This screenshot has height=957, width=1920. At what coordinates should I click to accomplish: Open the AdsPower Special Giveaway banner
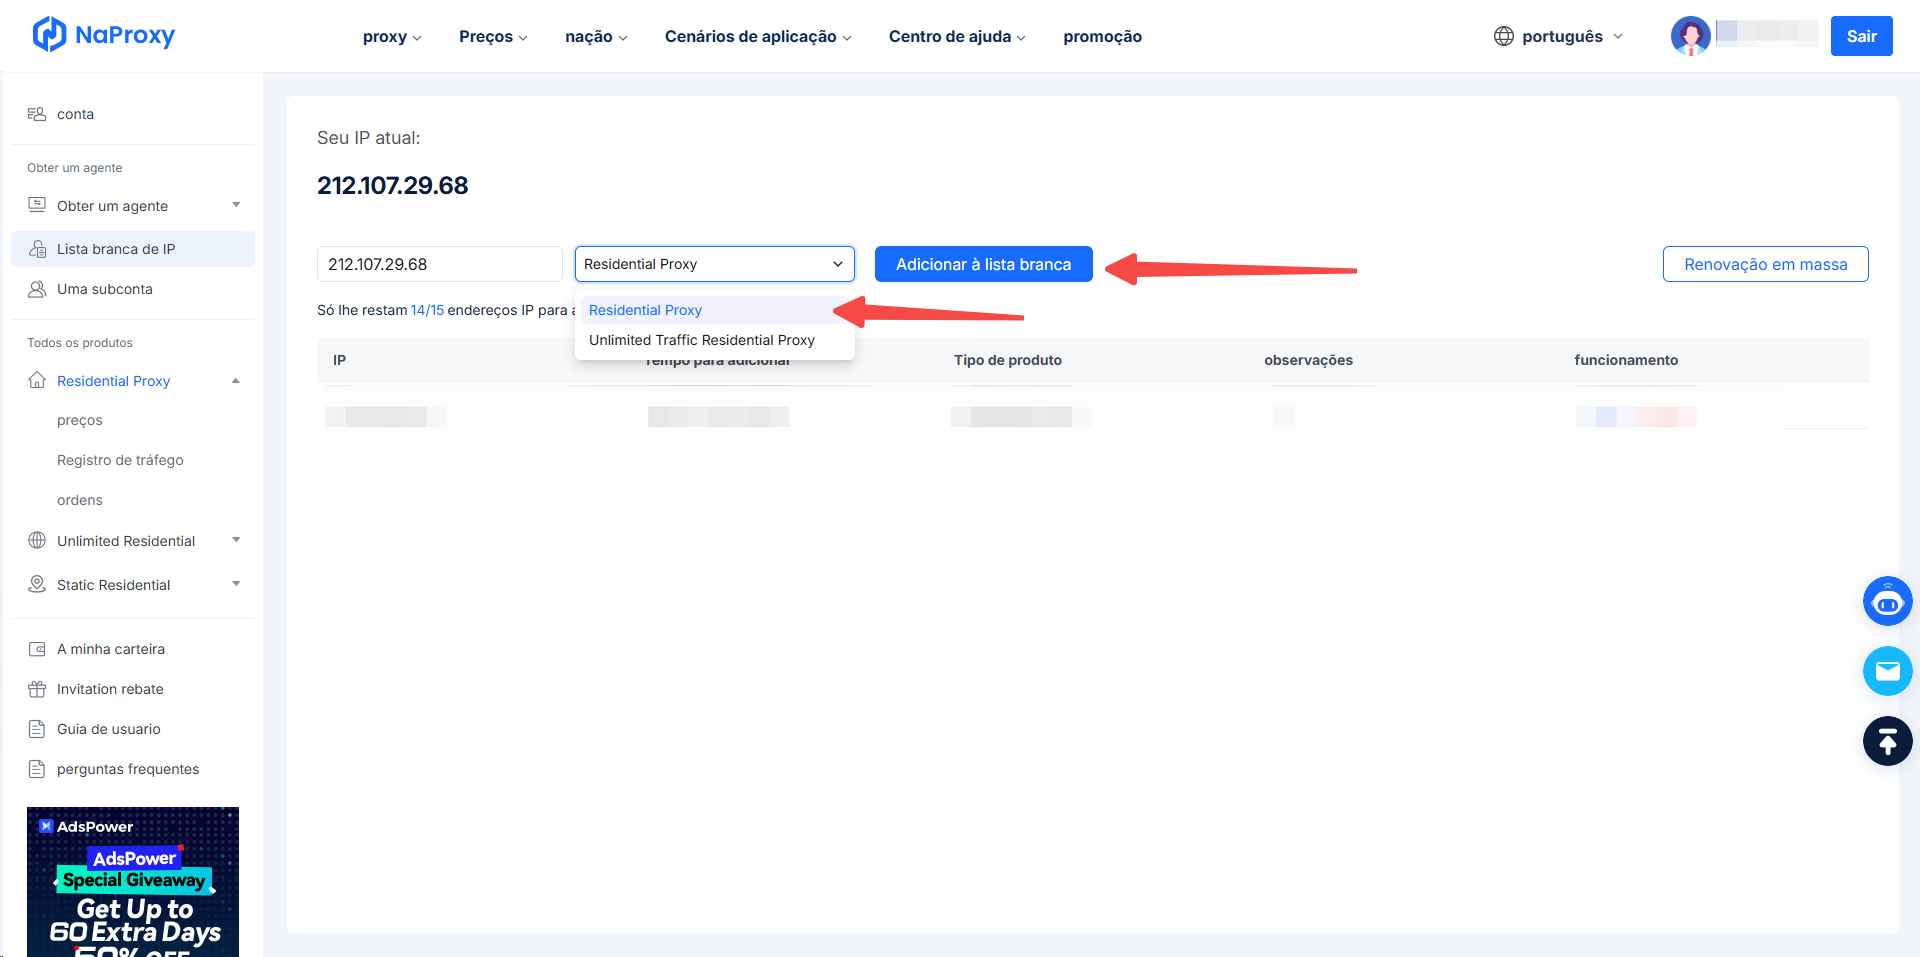point(133,882)
